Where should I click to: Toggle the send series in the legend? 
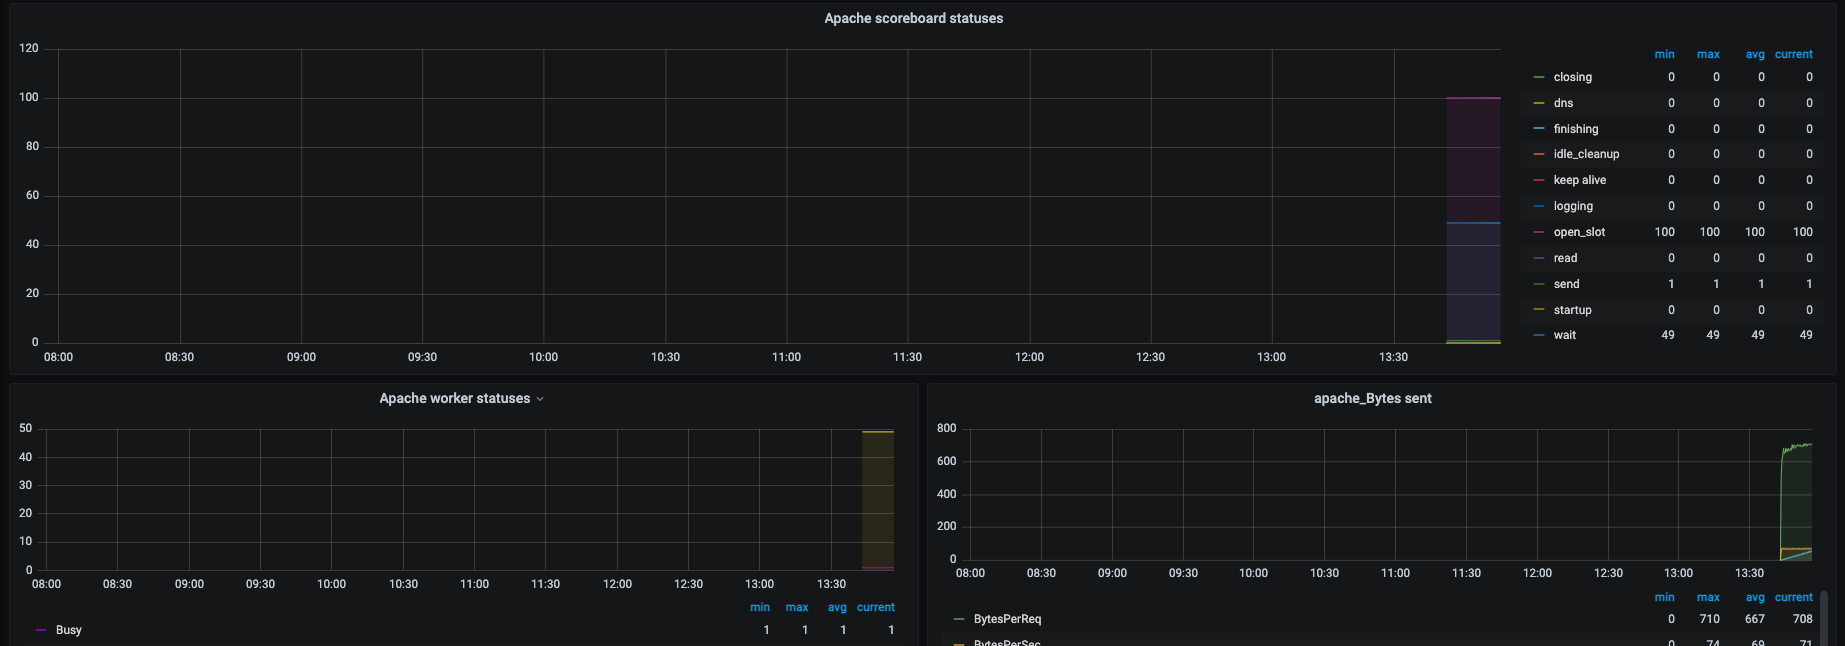1566,284
